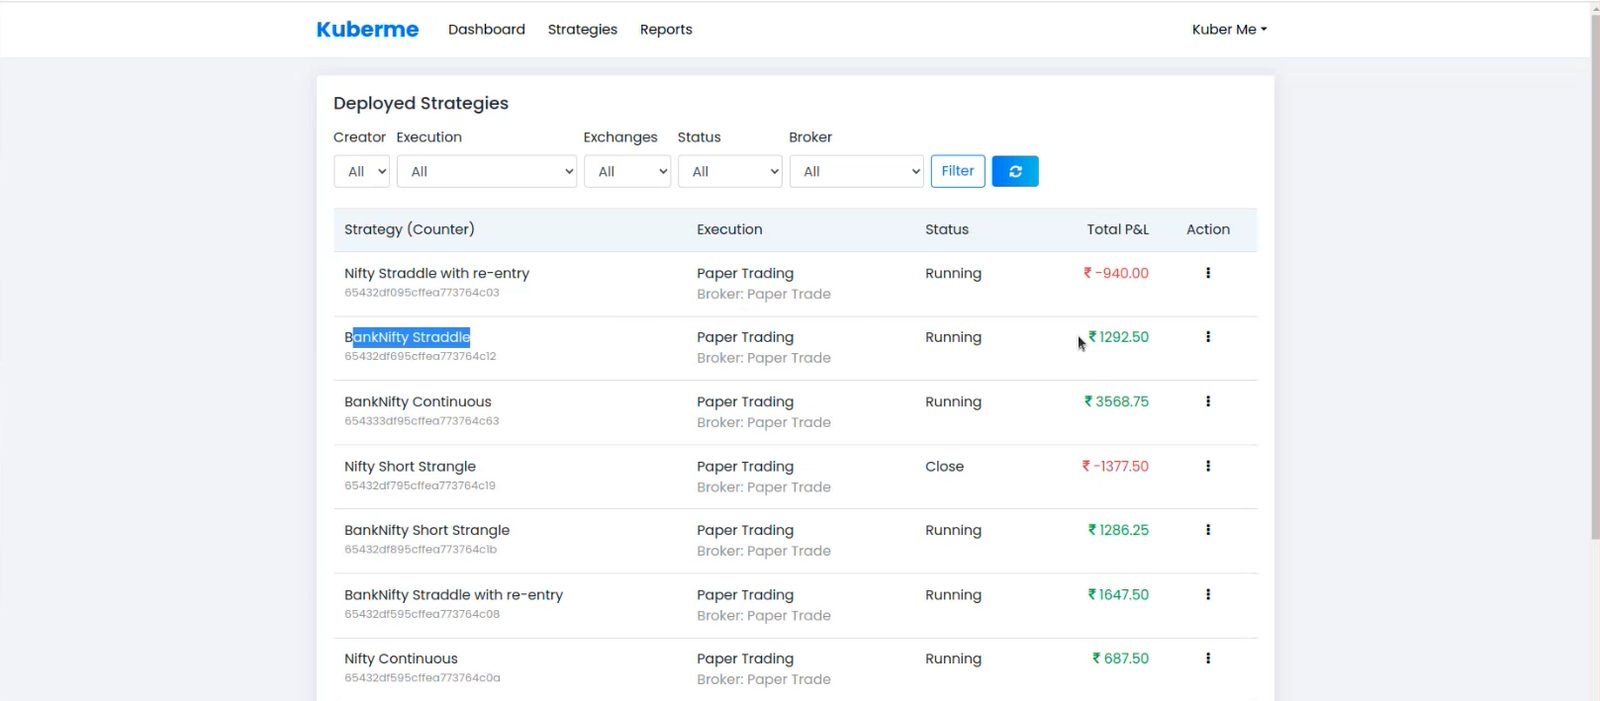Image resolution: width=1600 pixels, height=701 pixels.
Task: Open action menu for Nifty Short Strangle
Action: click(1208, 466)
